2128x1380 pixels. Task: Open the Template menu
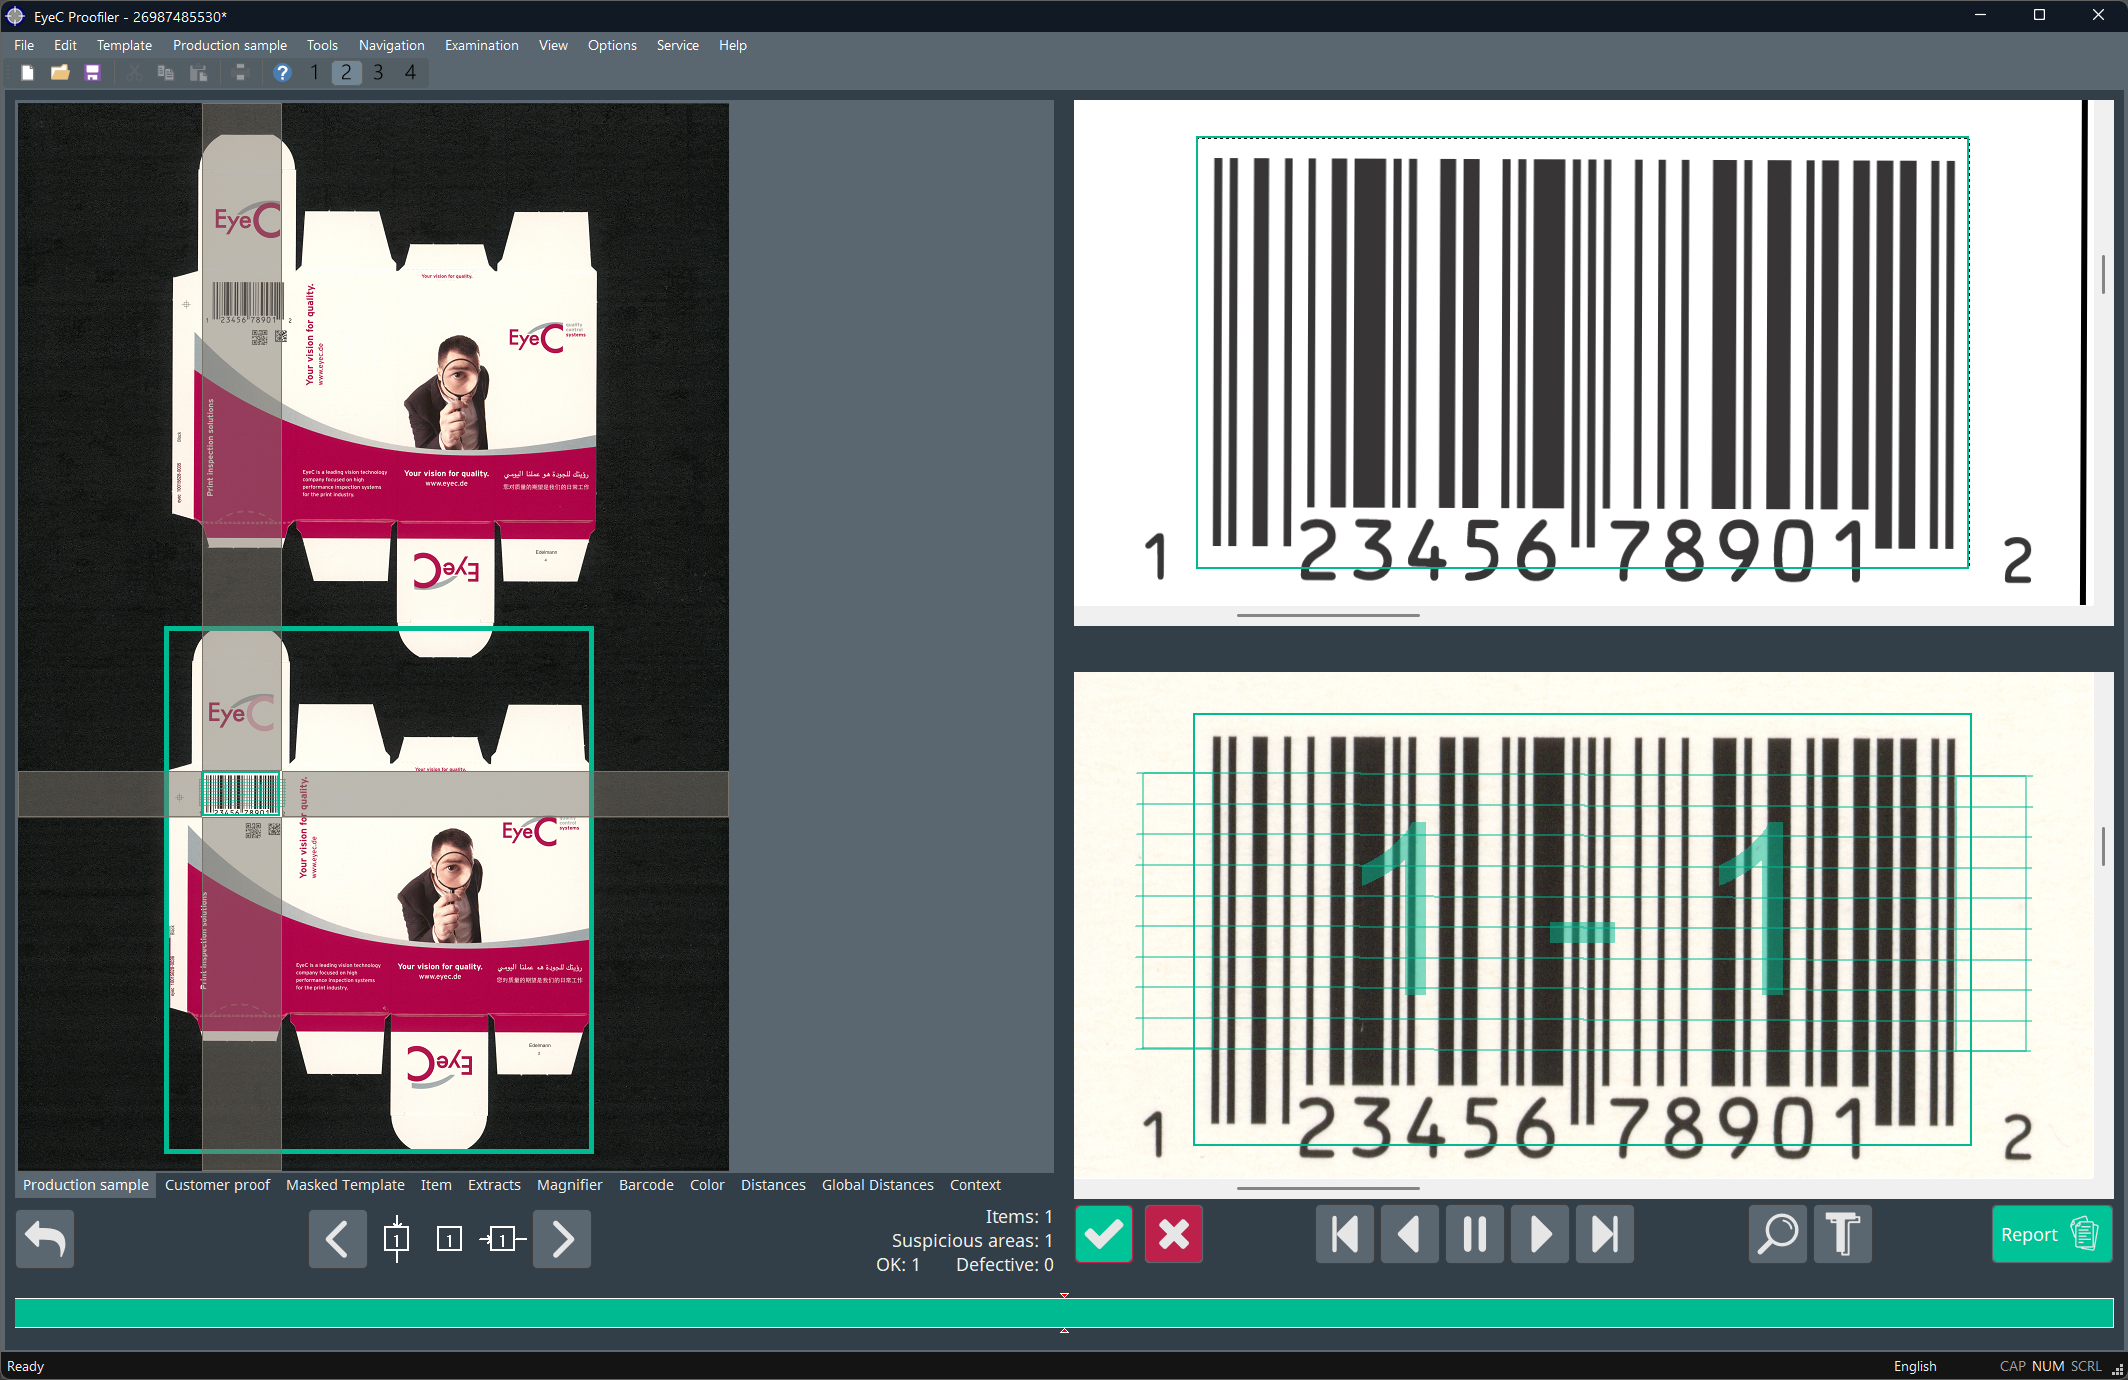[x=124, y=45]
